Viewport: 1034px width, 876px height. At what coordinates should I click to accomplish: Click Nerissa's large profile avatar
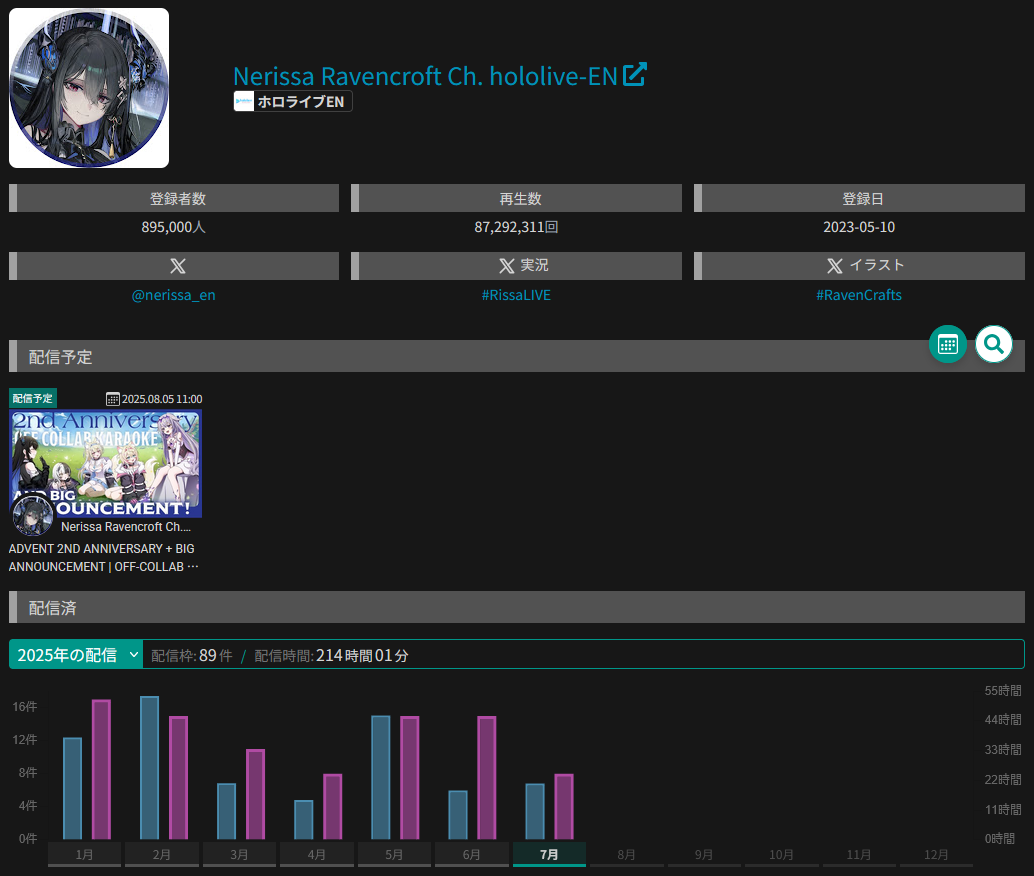click(89, 88)
